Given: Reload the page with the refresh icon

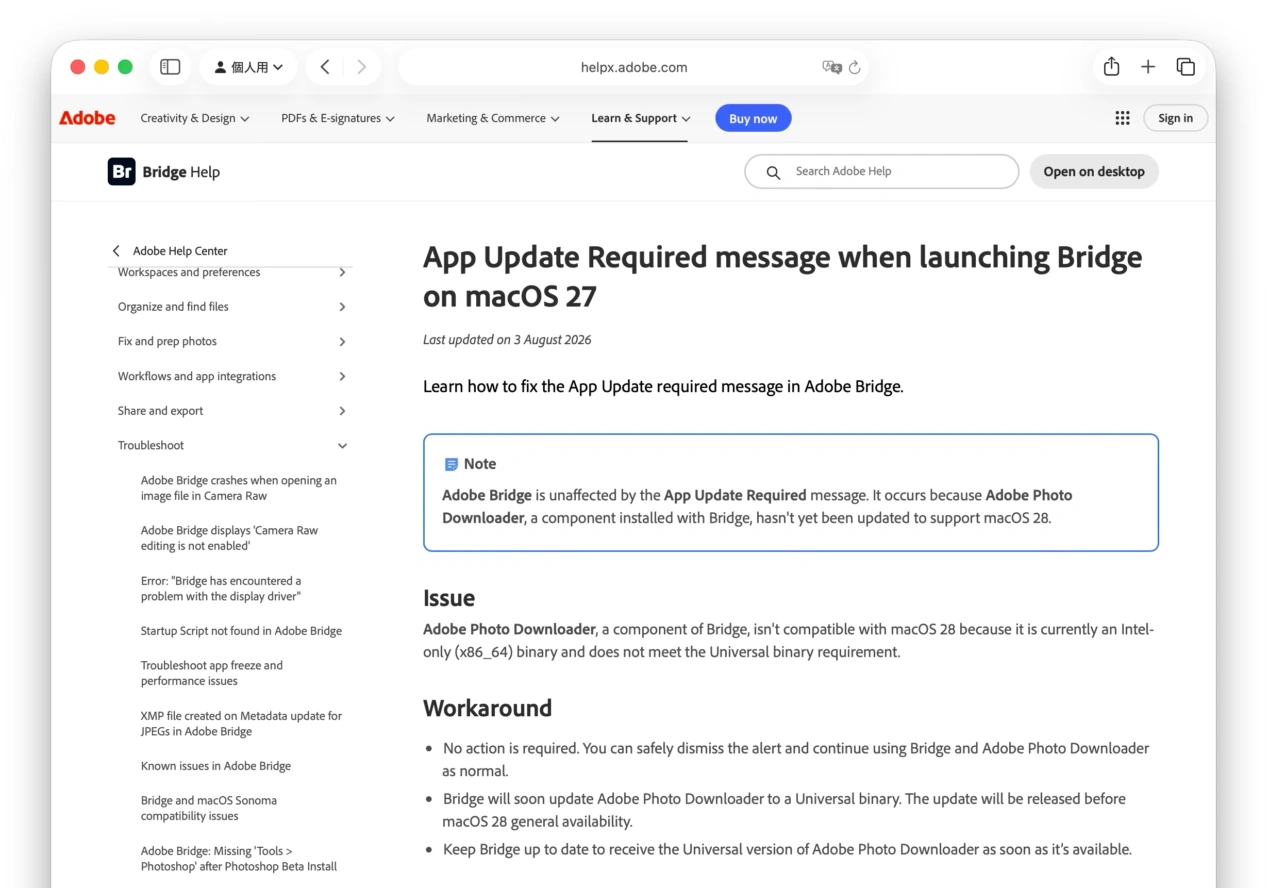Looking at the screenshot, I should tap(855, 68).
